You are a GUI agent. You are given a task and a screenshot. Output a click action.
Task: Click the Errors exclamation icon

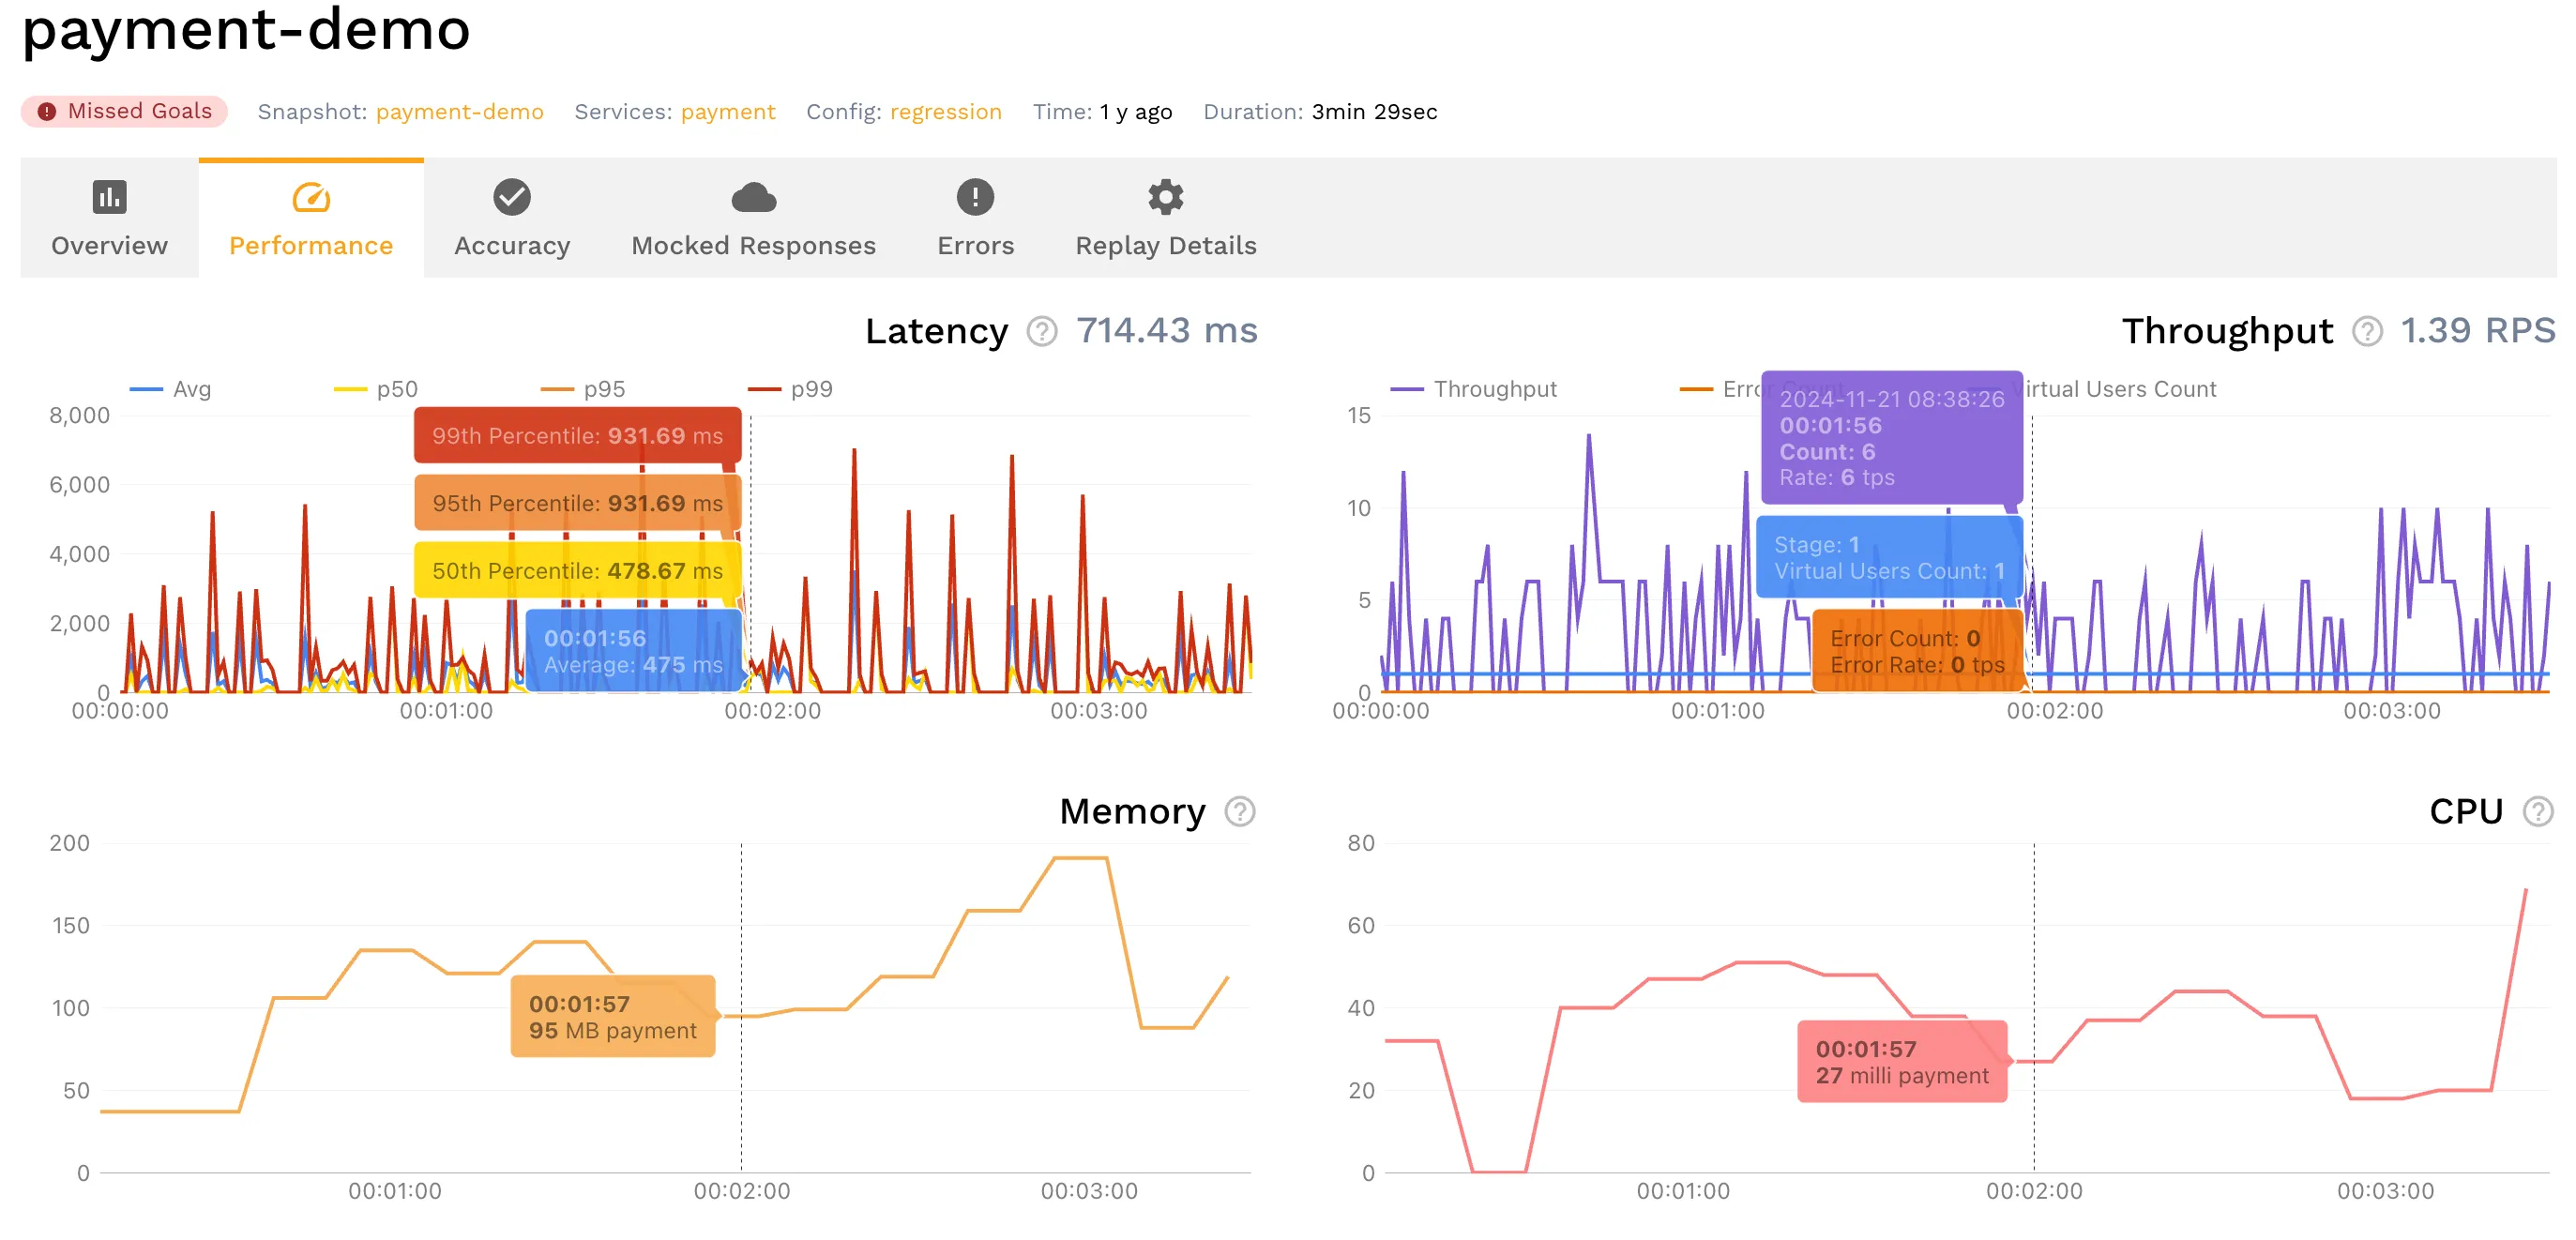click(975, 198)
